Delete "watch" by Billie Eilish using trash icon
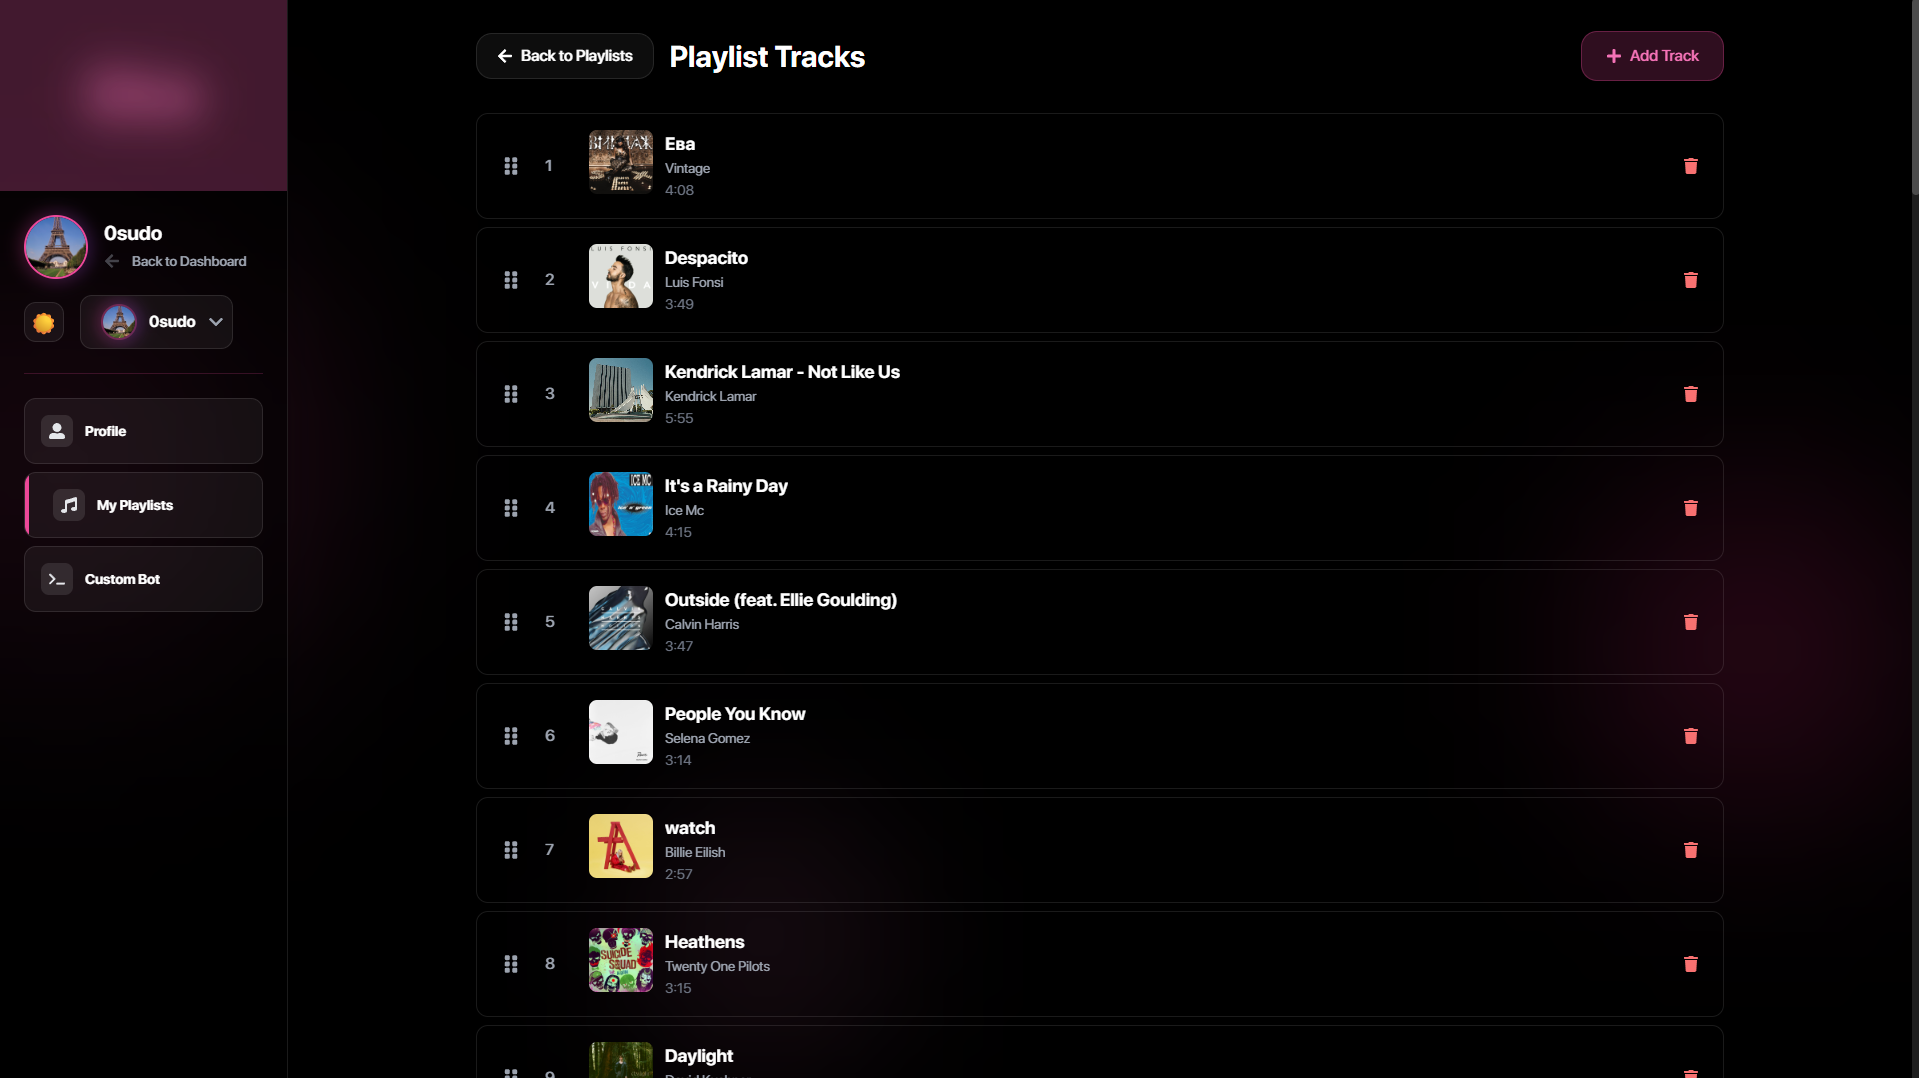This screenshot has height=1078, width=1919. tap(1690, 850)
